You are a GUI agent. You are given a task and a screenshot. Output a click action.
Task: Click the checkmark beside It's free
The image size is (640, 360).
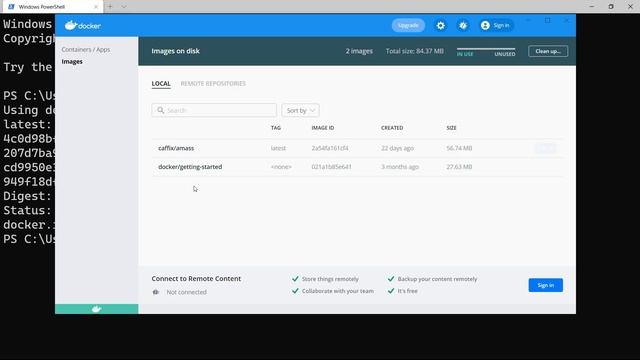[391, 291]
